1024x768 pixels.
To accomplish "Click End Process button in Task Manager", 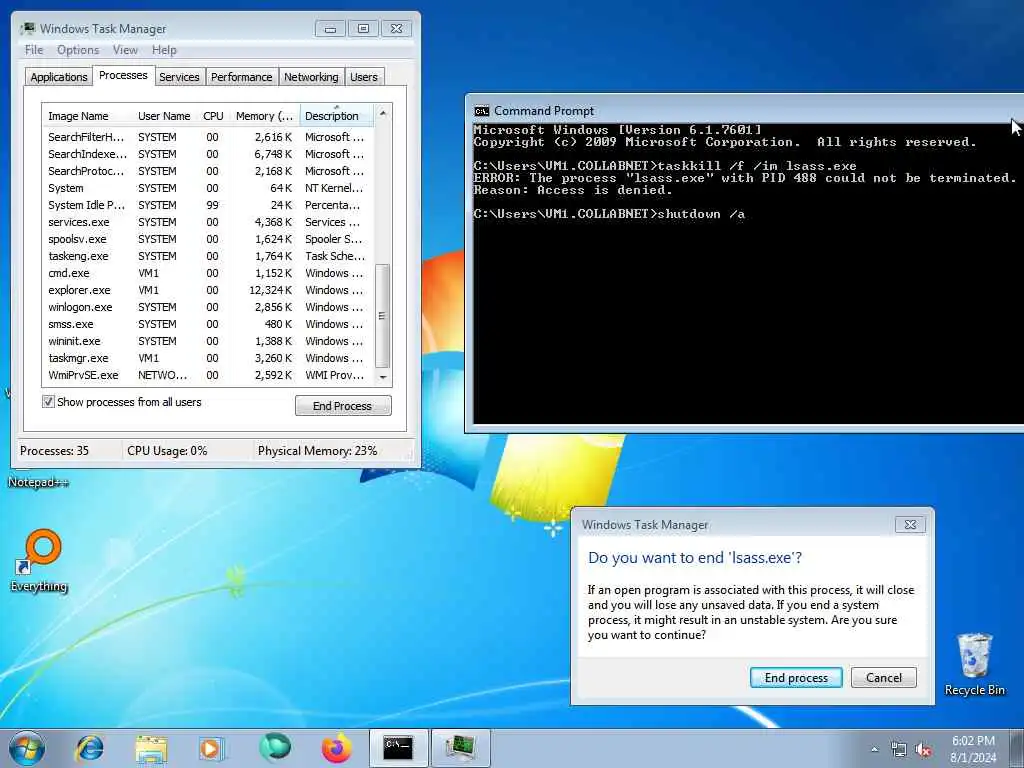I will 343,406.
